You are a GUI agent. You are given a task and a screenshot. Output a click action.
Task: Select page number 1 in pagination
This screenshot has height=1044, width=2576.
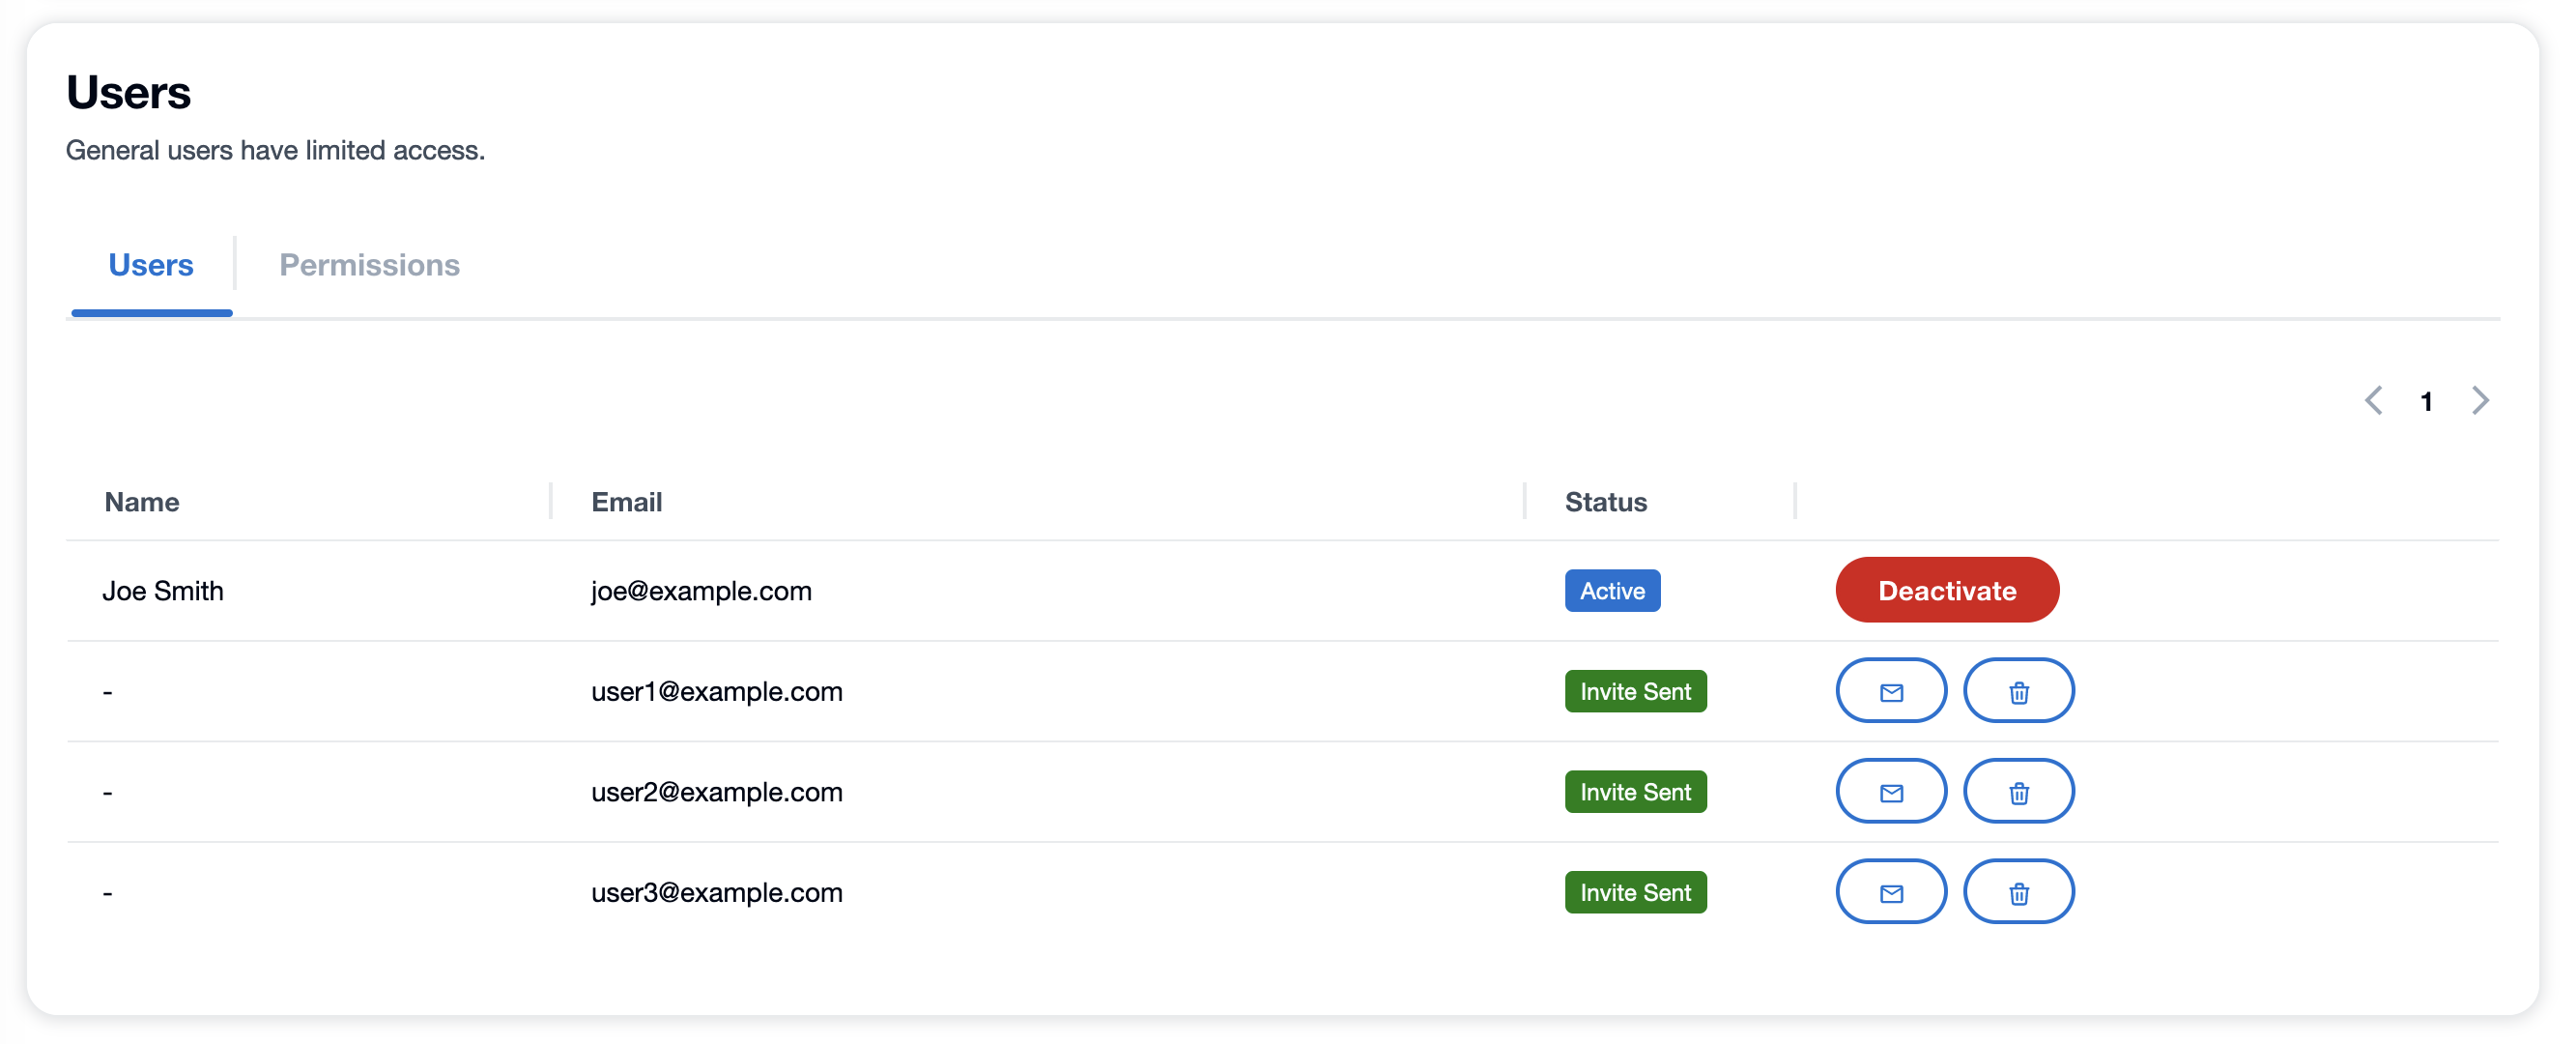pyautogui.click(x=2426, y=402)
